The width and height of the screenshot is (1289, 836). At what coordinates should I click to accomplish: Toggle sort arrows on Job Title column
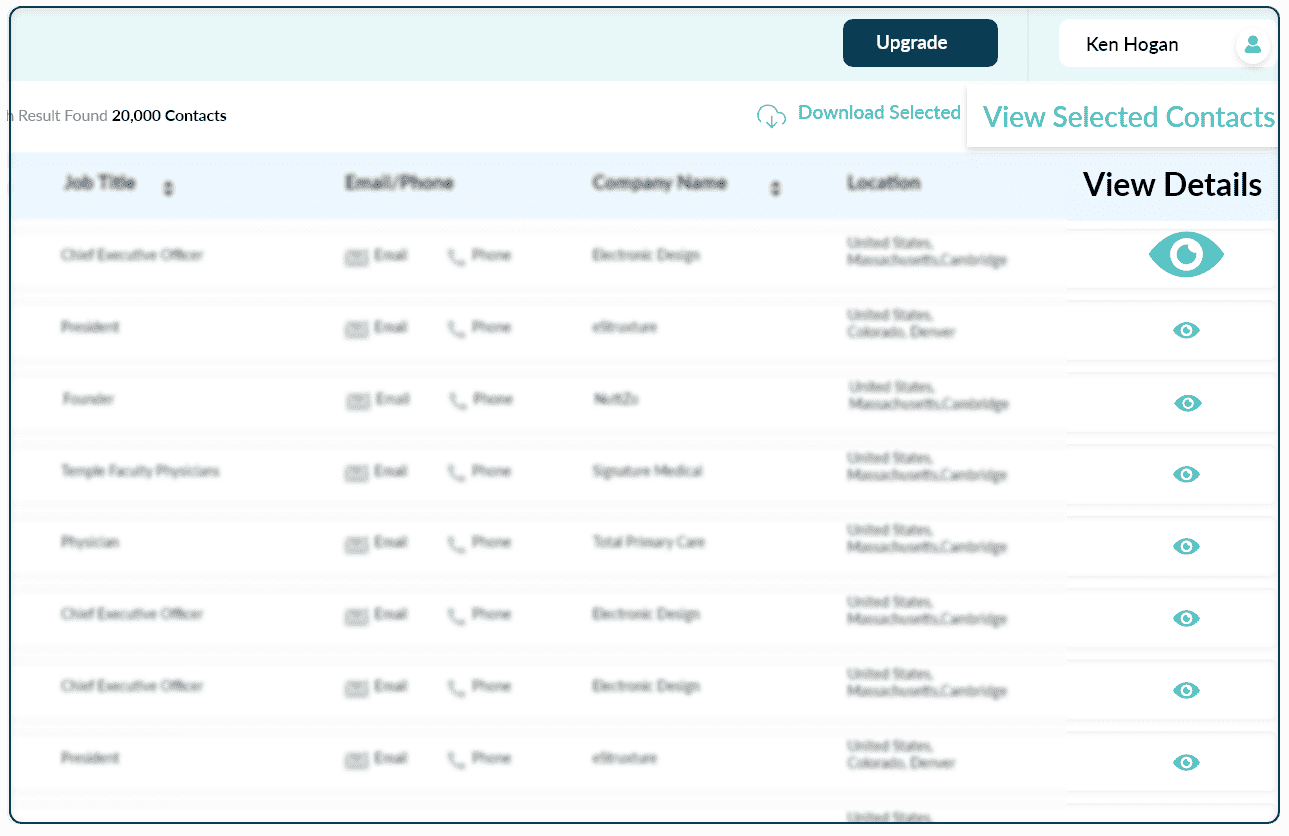(168, 187)
